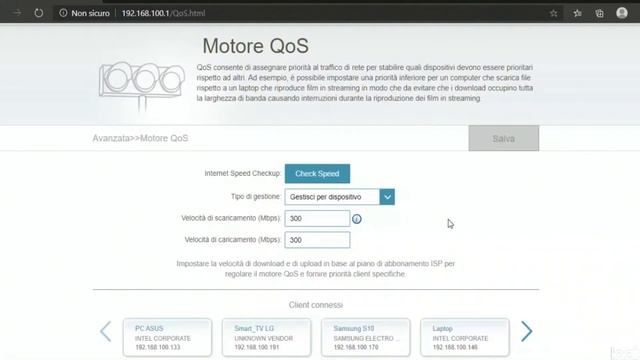Click the 'Avanzata>>Motore QoS' breadcrumb

click(140, 138)
